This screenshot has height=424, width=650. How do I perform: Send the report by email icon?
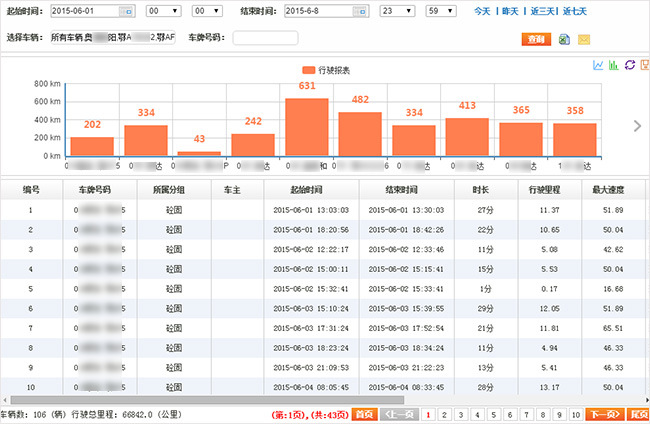coord(584,40)
